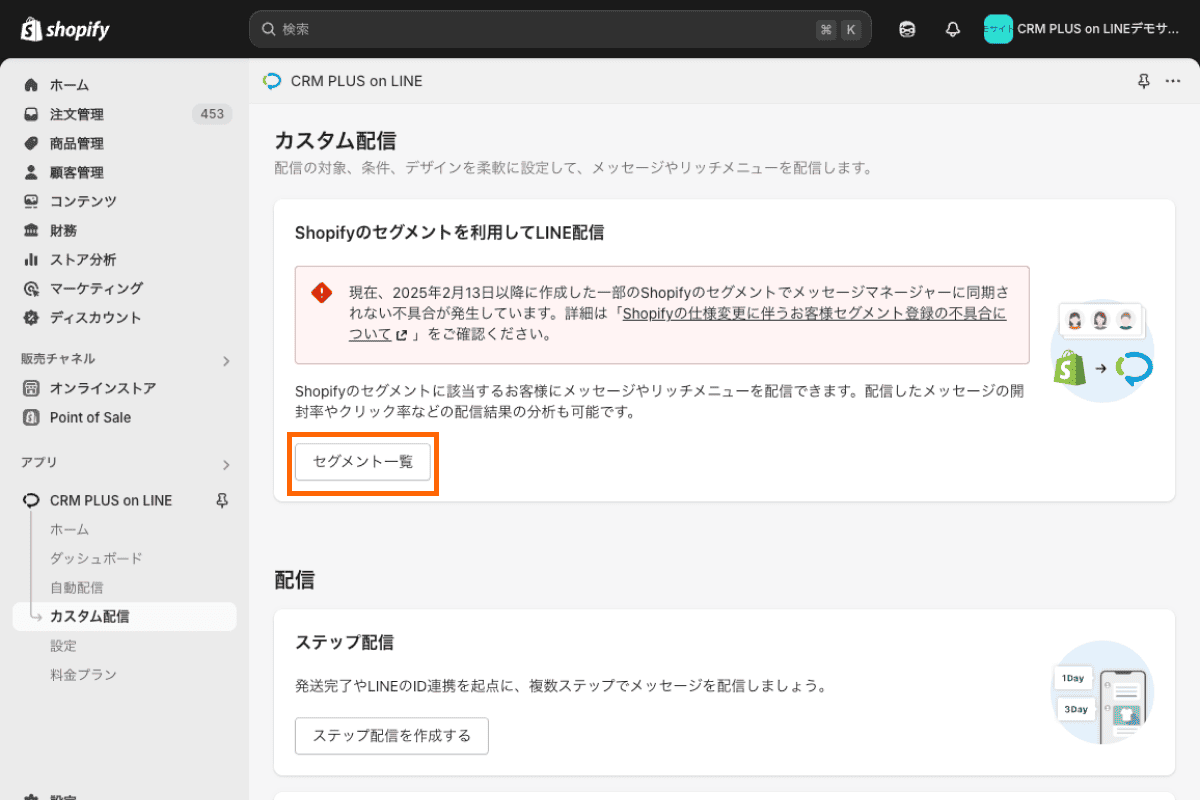The height and width of the screenshot is (800, 1200).
Task: Click the store avatar in top bar
Action: 998,29
